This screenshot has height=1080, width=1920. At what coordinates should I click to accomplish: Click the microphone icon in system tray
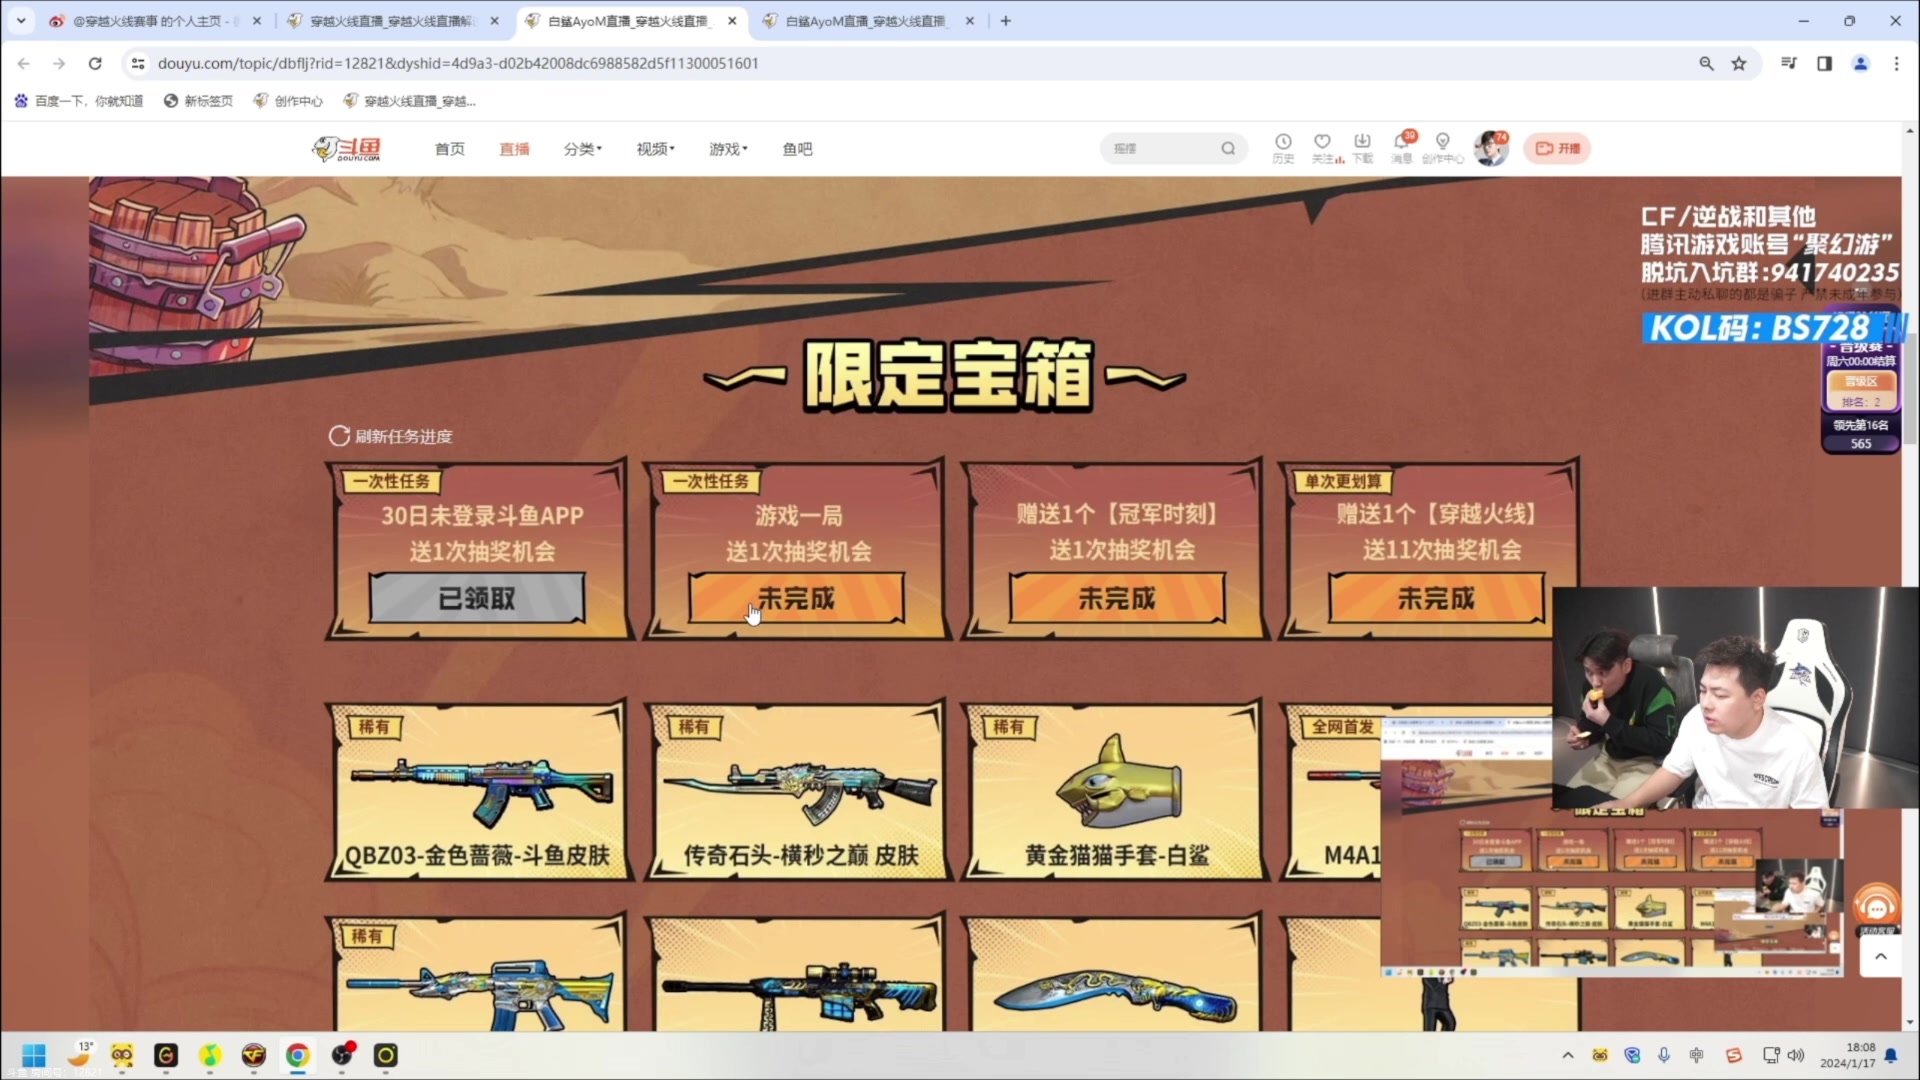click(x=1664, y=1056)
